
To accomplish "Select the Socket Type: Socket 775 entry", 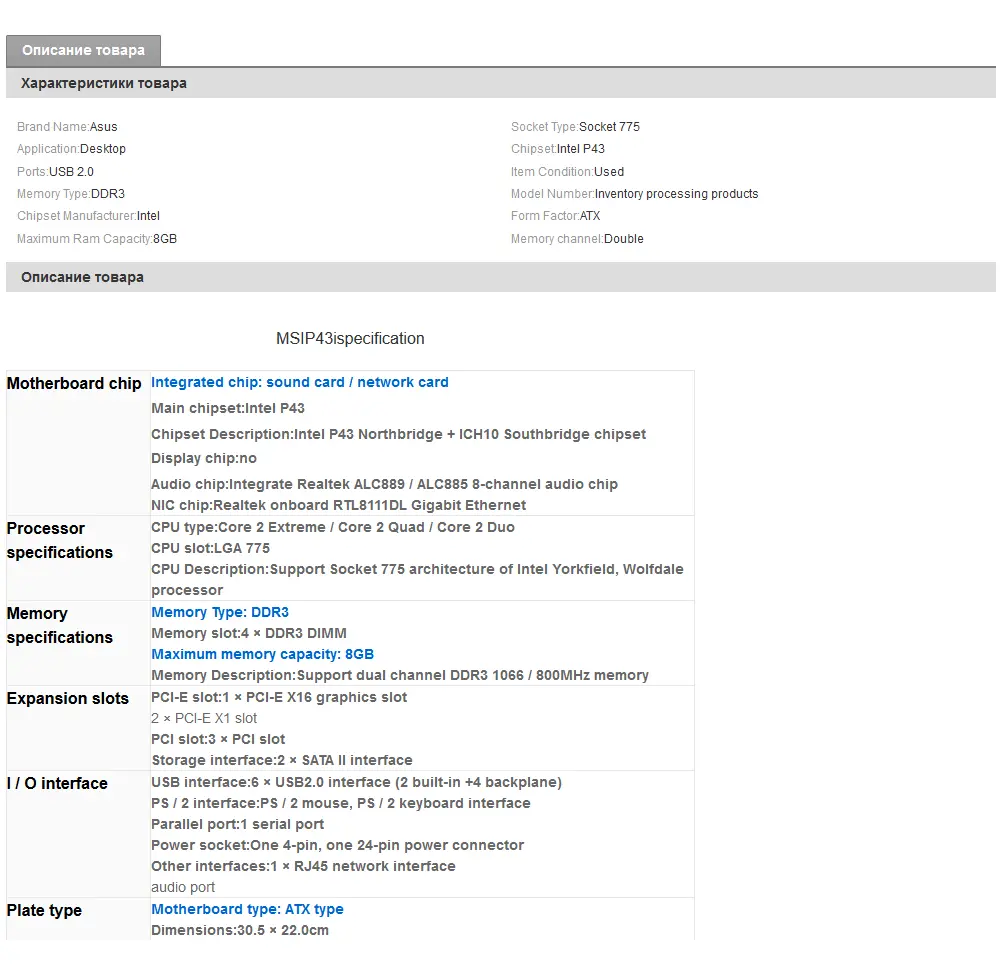I will tap(575, 127).
